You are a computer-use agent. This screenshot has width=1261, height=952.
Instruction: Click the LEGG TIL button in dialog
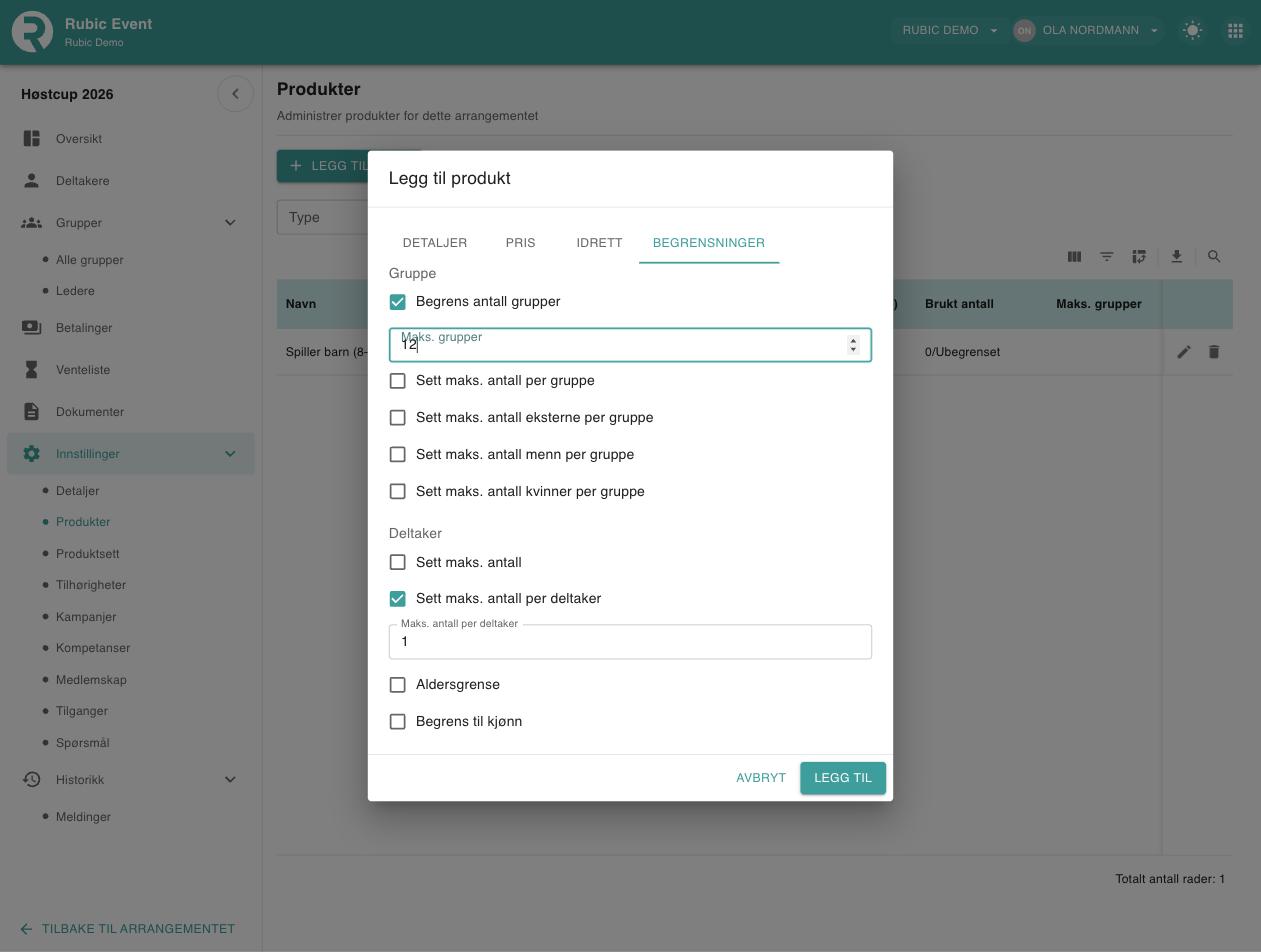tap(843, 778)
